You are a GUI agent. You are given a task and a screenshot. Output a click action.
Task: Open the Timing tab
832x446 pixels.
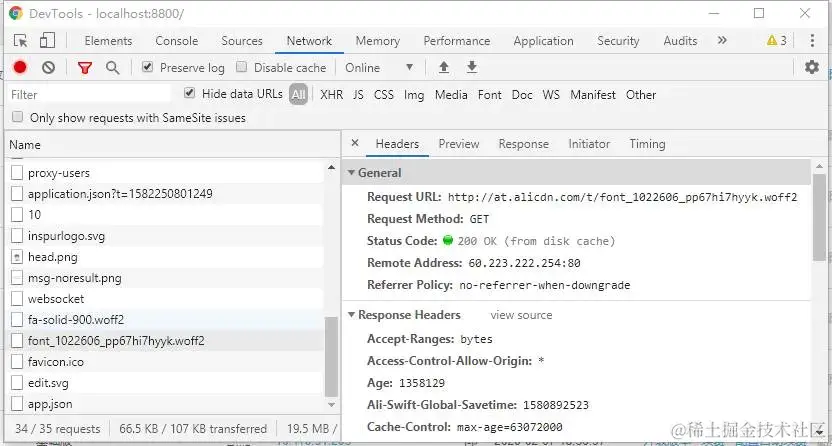click(x=647, y=144)
